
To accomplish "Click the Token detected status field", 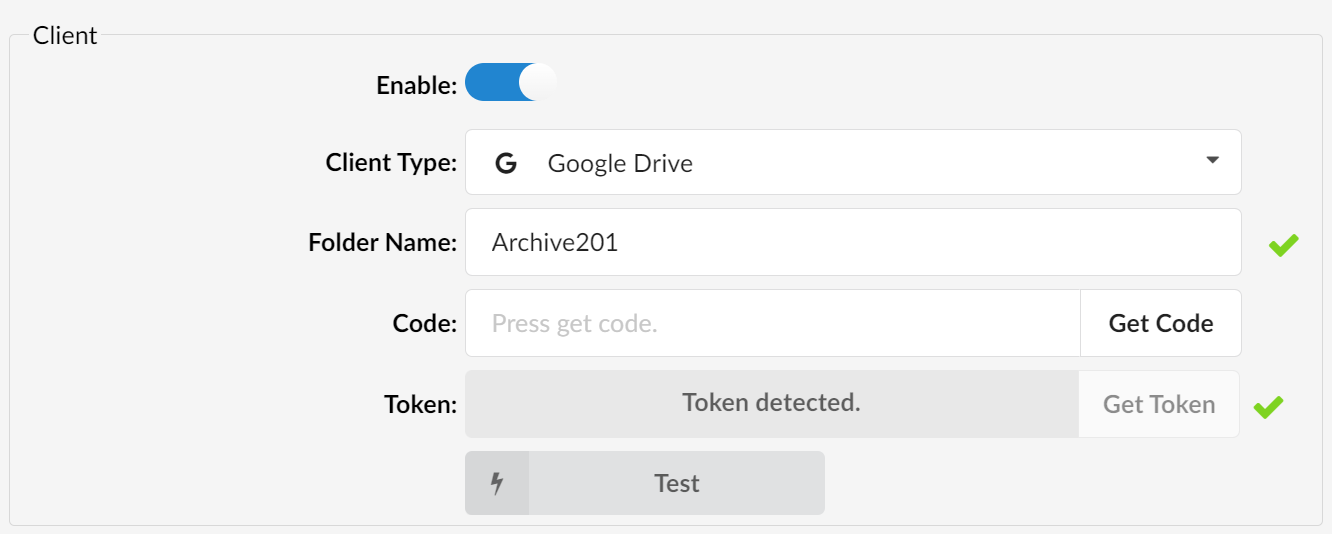I will click(771, 404).
